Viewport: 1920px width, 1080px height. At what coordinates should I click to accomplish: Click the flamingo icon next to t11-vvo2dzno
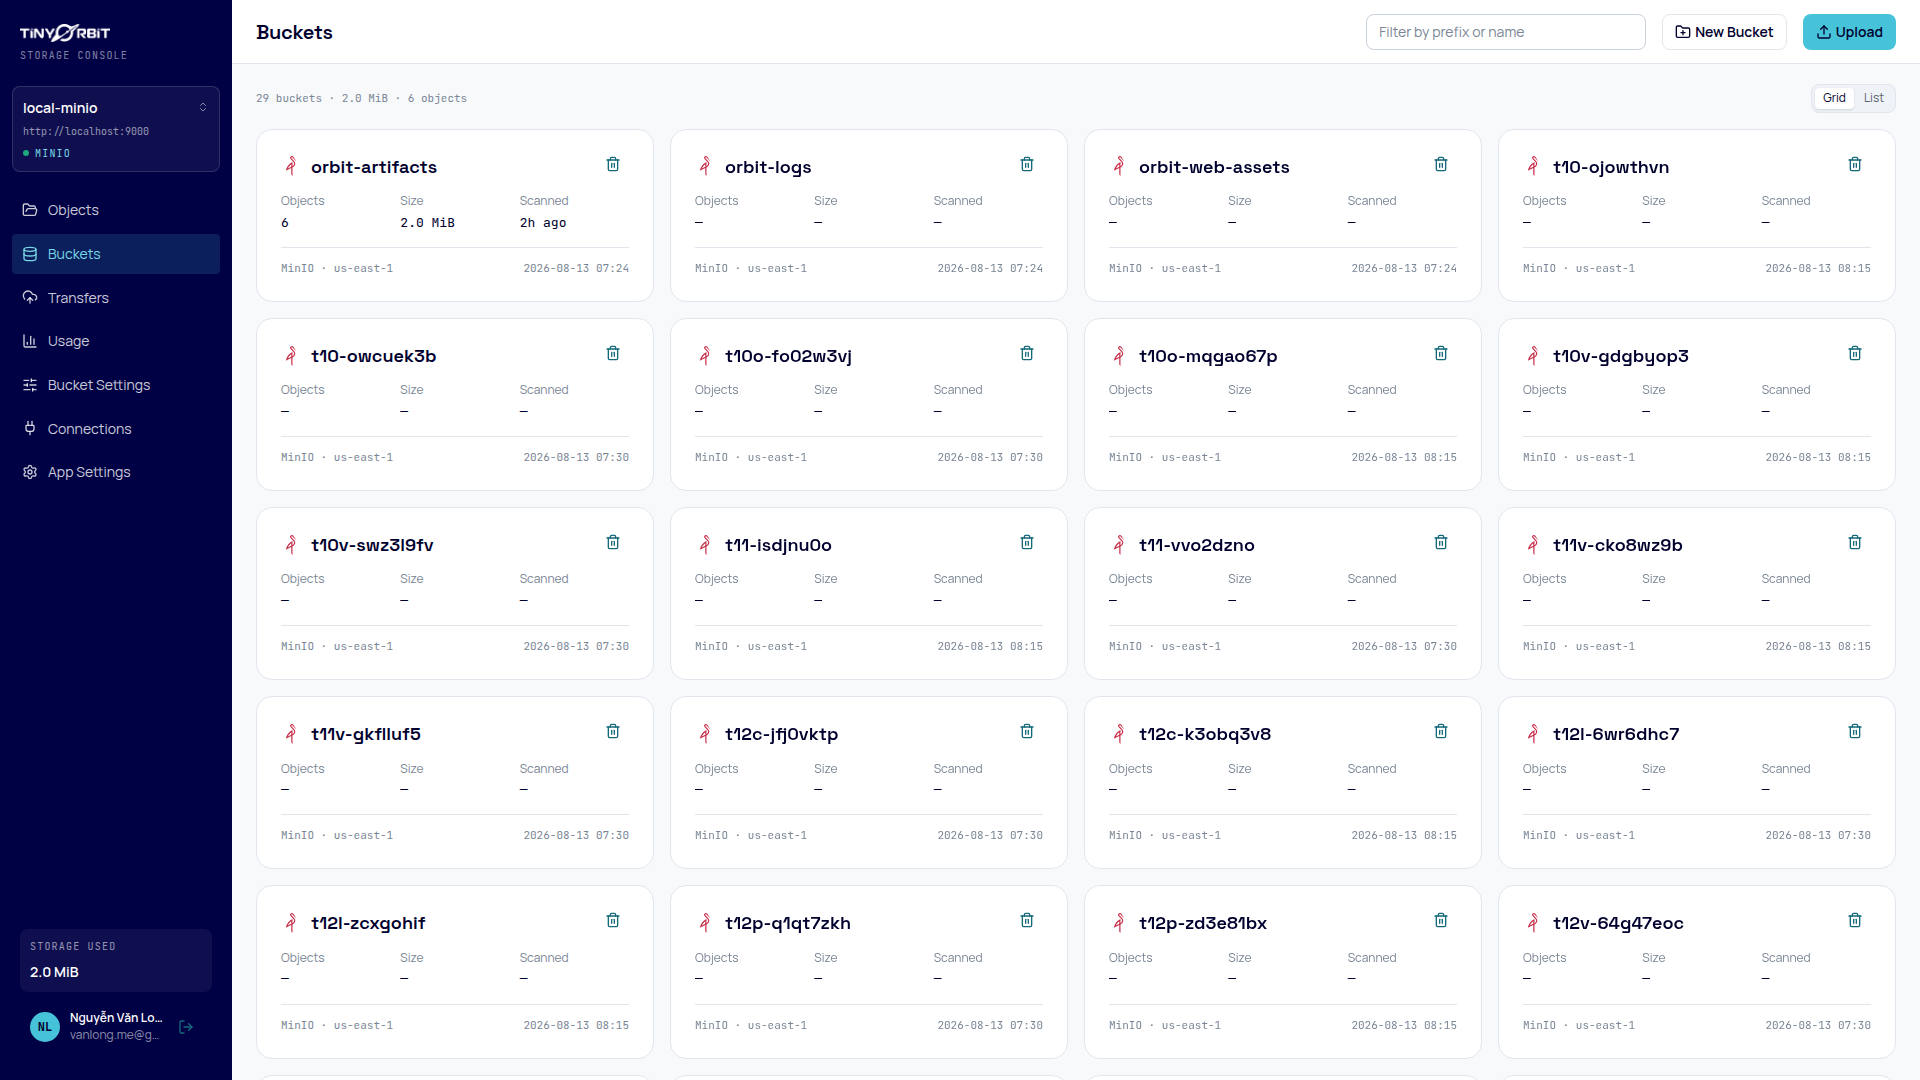point(1119,544)
